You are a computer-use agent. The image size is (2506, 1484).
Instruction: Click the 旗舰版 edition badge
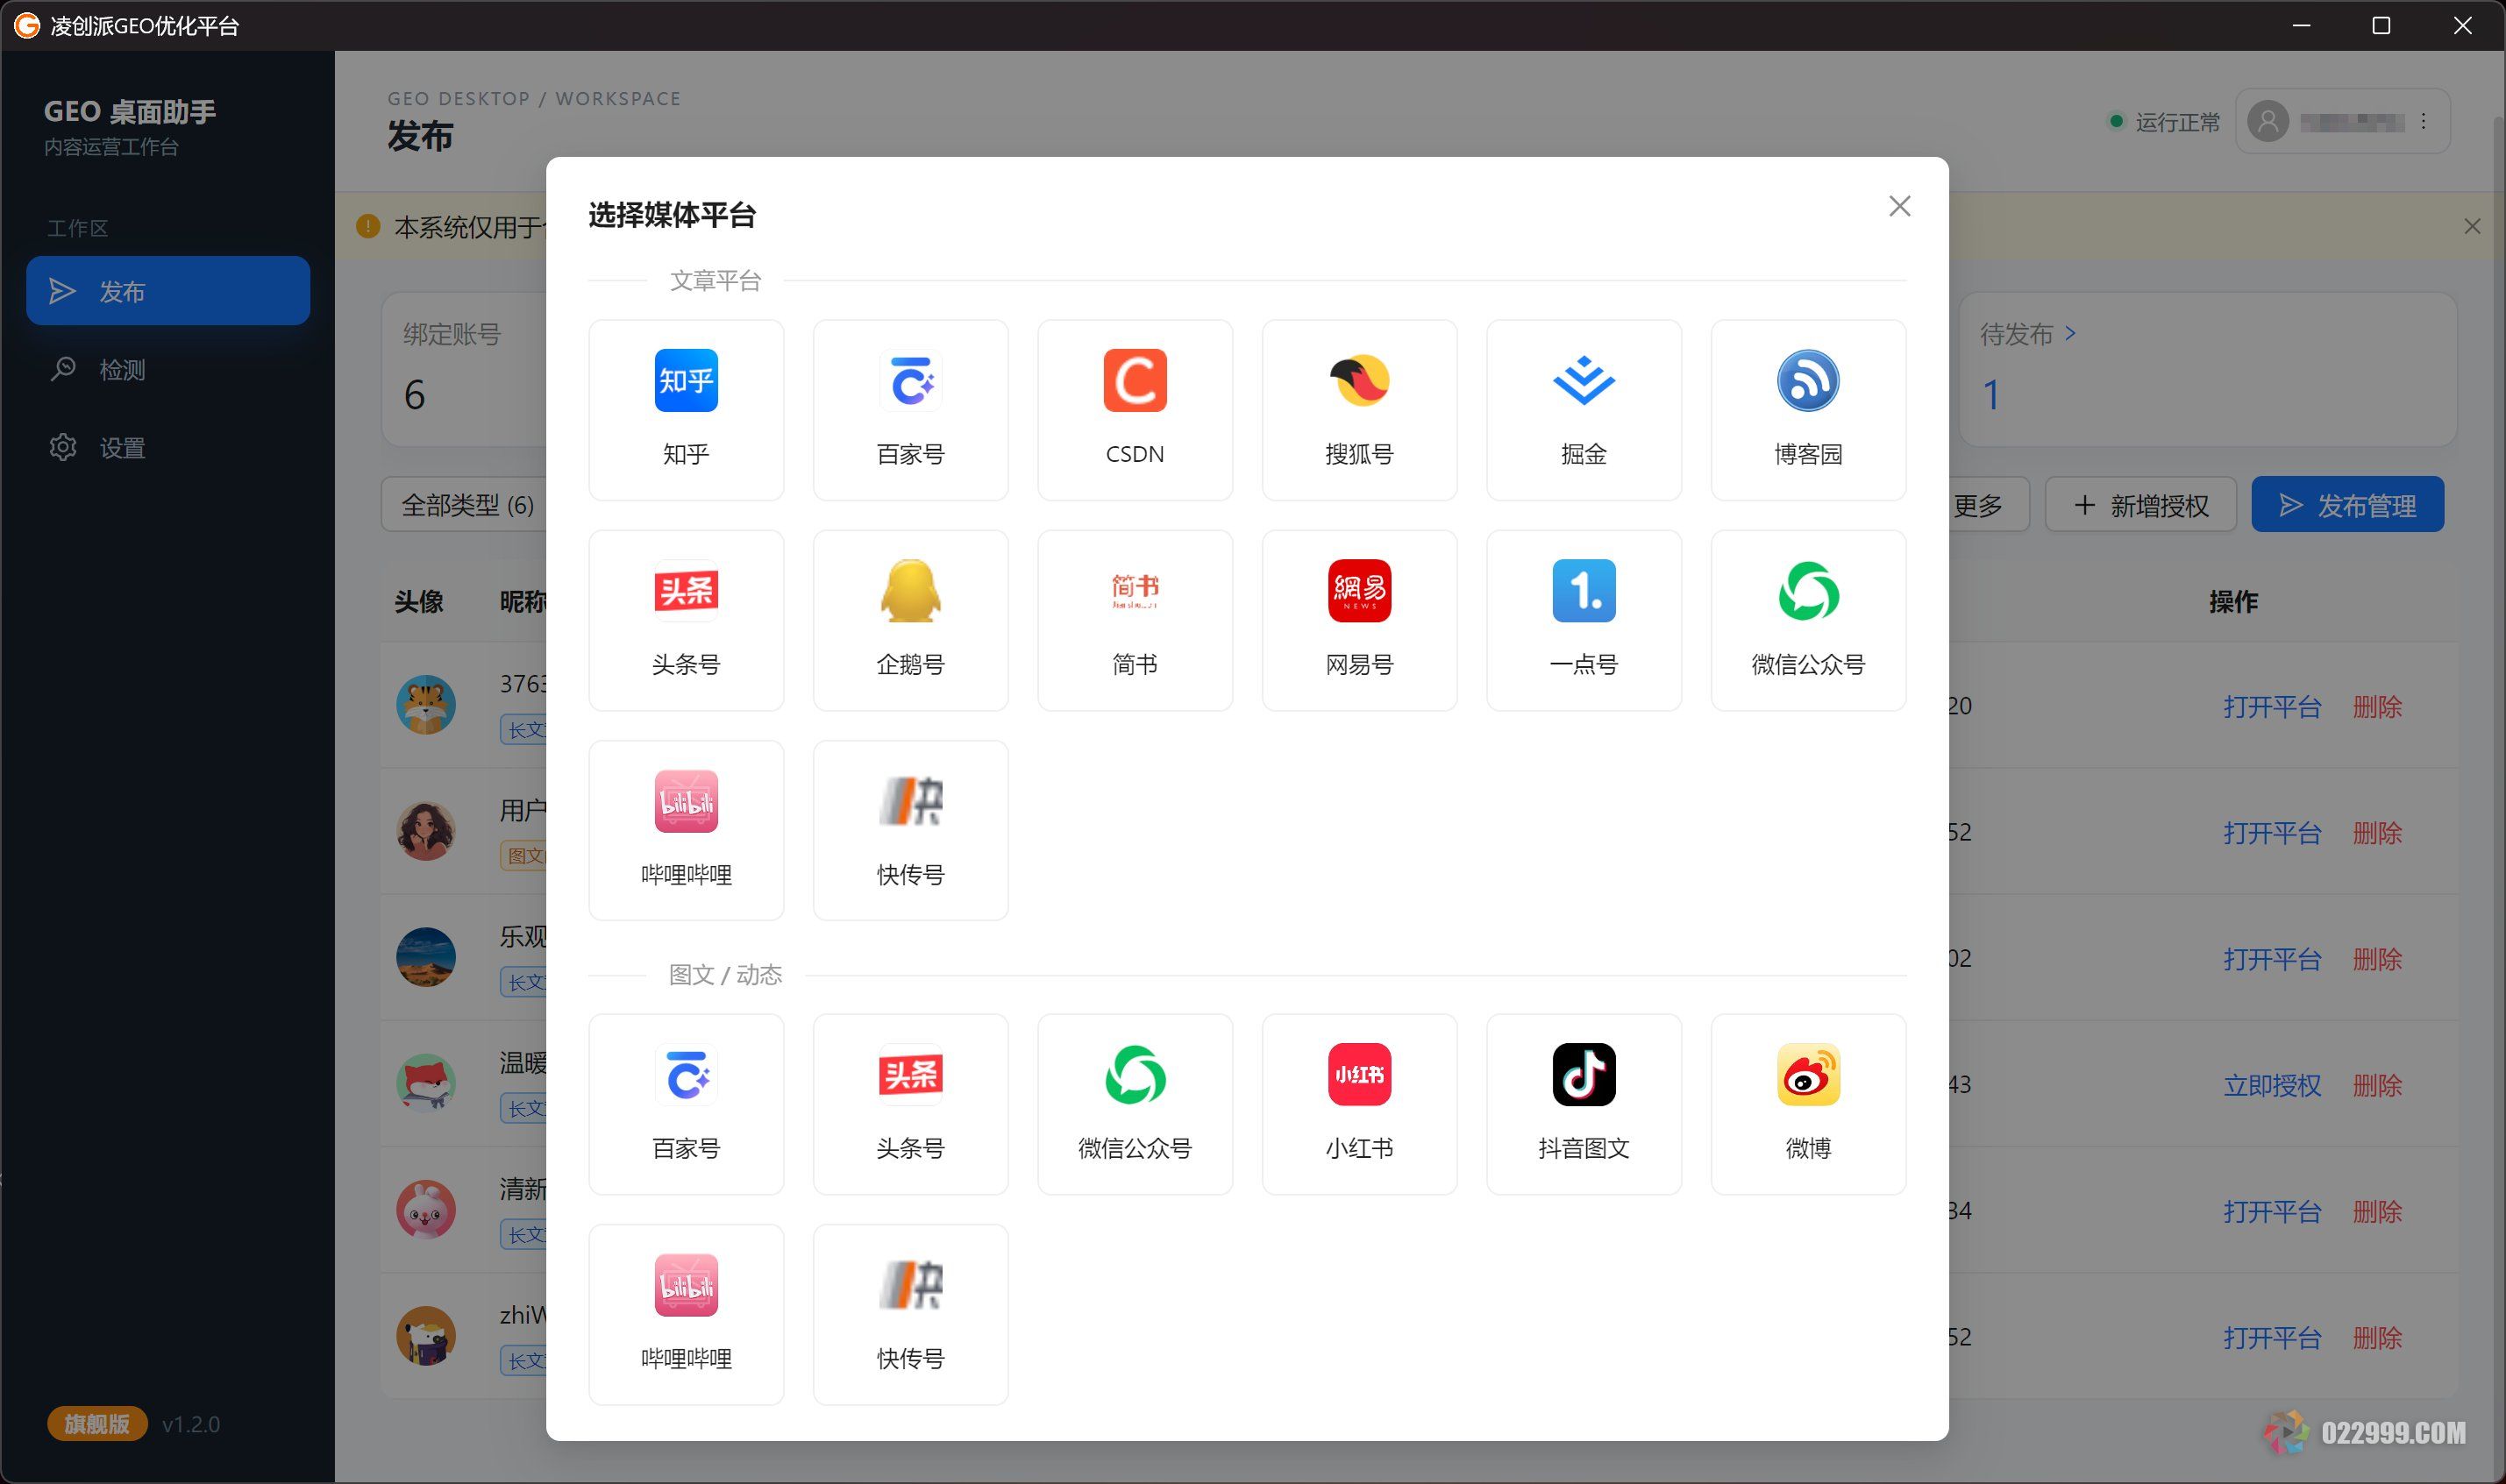click(97, 1423)
